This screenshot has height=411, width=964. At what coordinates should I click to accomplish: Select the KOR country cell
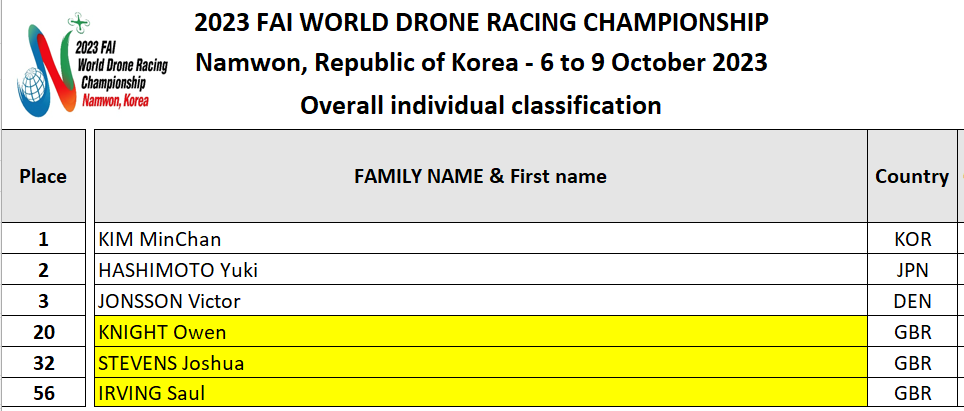(x=911, y=239)
